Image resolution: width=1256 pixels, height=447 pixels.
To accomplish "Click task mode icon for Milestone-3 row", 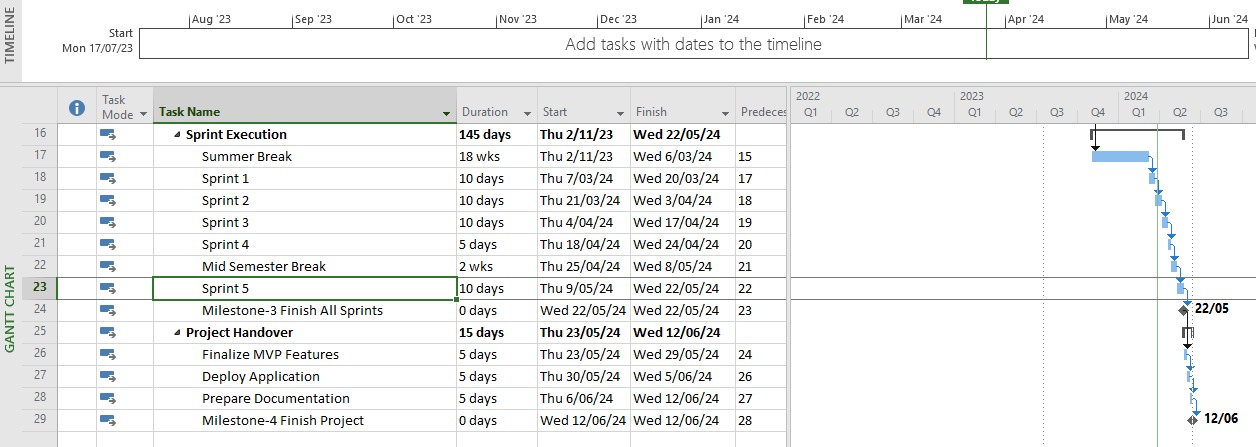I will tap(108, 310).
